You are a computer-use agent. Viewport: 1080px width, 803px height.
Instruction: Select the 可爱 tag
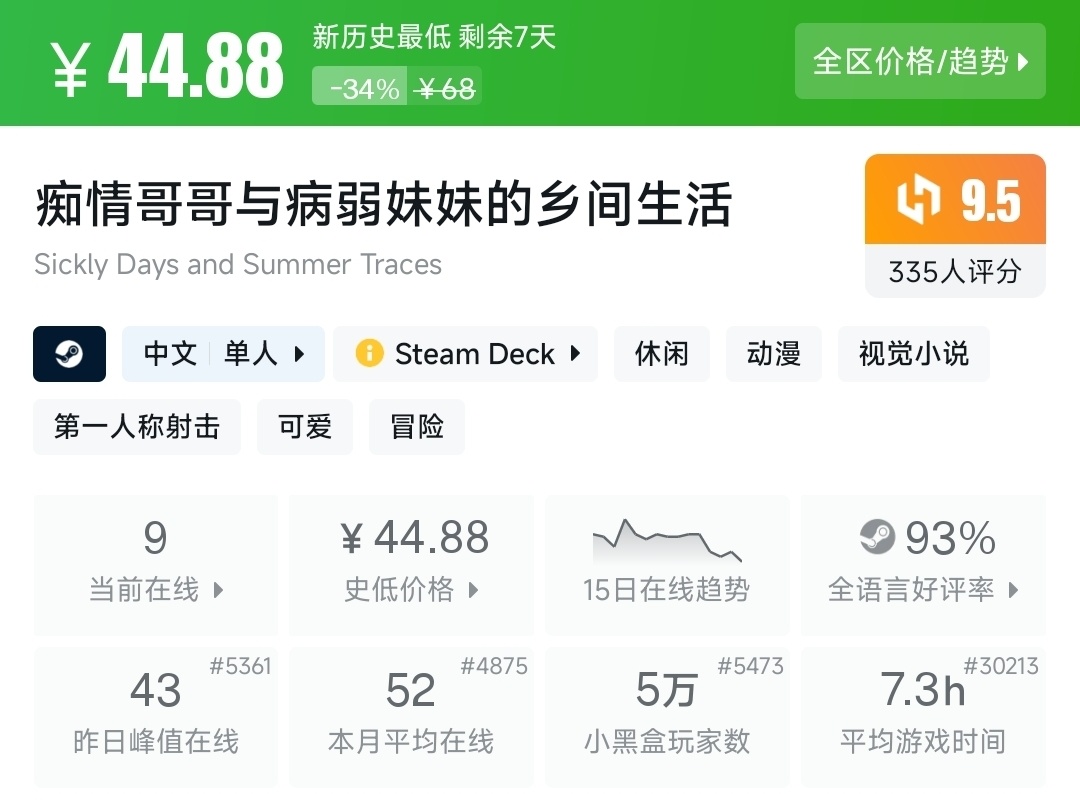305,427
